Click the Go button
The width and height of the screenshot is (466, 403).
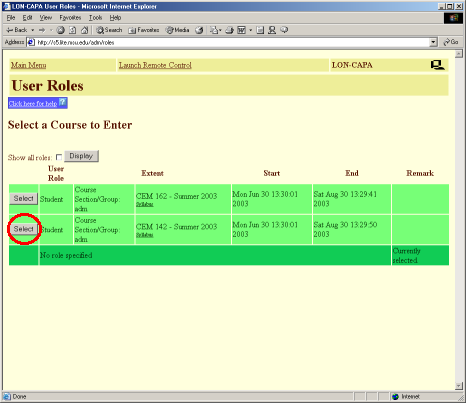[451, 42]
